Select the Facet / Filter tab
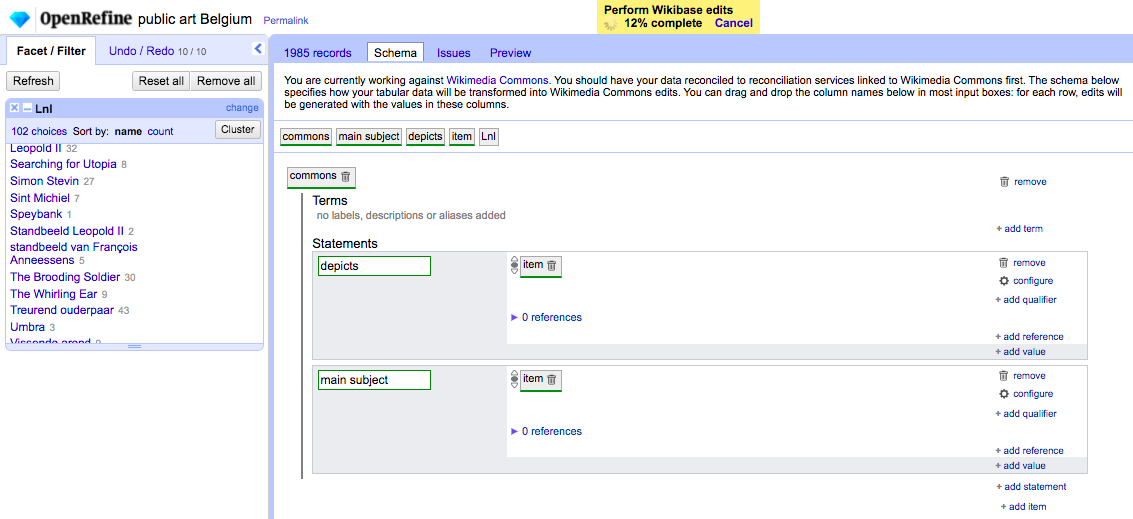1133x519 pixels. [51, 51]
